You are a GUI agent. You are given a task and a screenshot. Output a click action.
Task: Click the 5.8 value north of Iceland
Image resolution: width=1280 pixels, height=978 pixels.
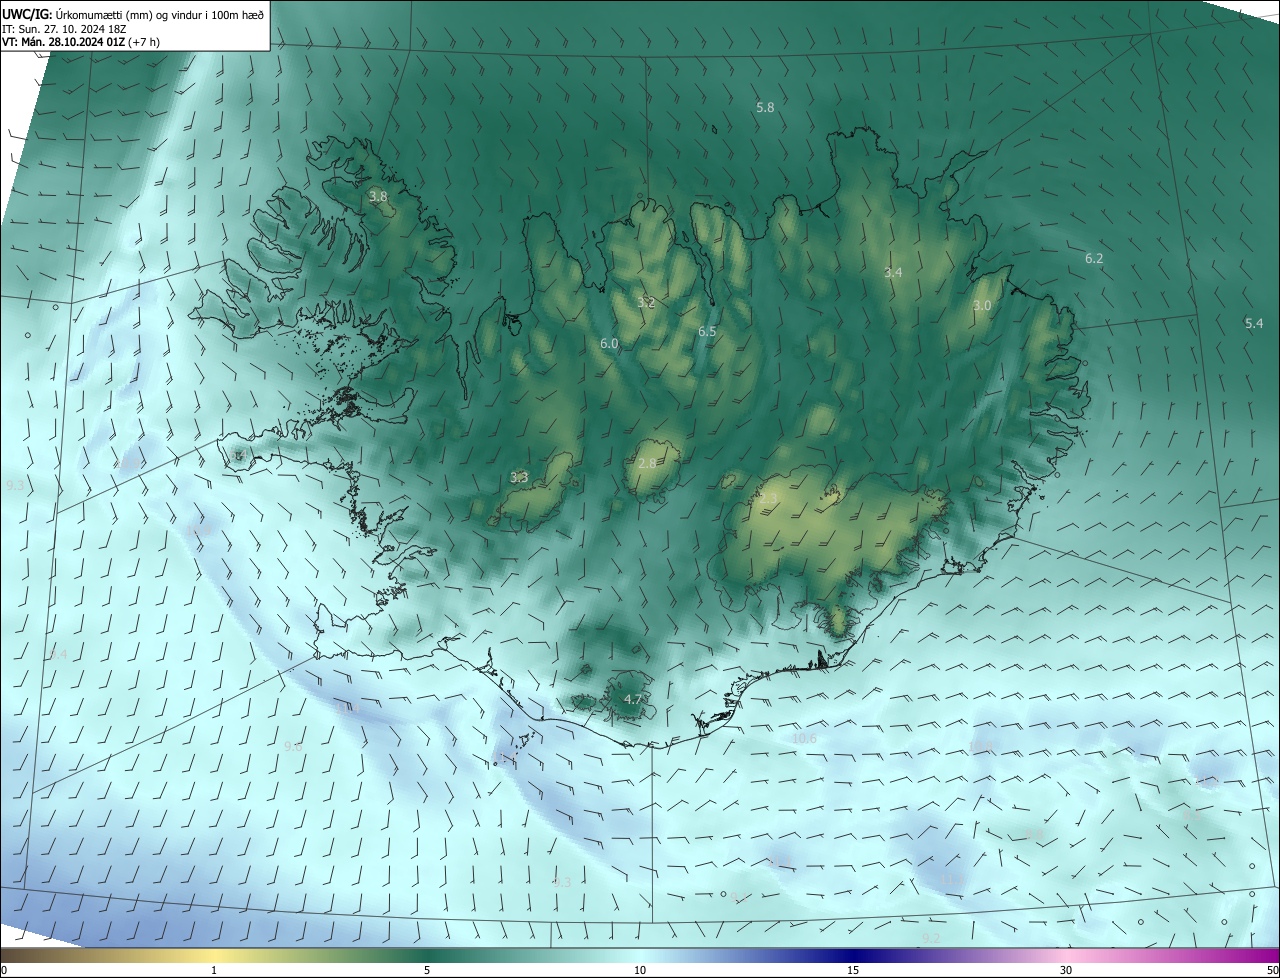[x=765, y=107]
